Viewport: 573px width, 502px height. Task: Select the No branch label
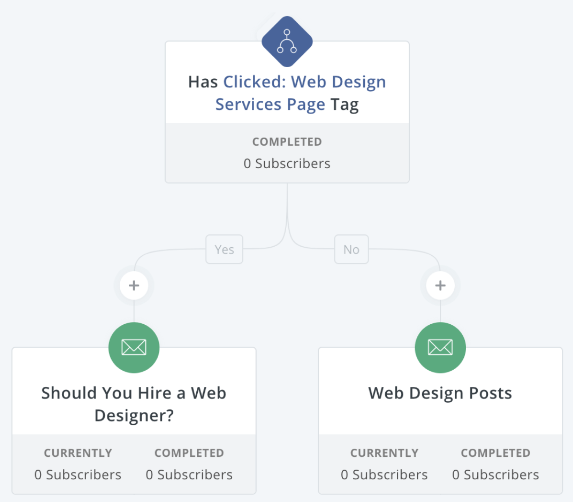tap(351, 249)
